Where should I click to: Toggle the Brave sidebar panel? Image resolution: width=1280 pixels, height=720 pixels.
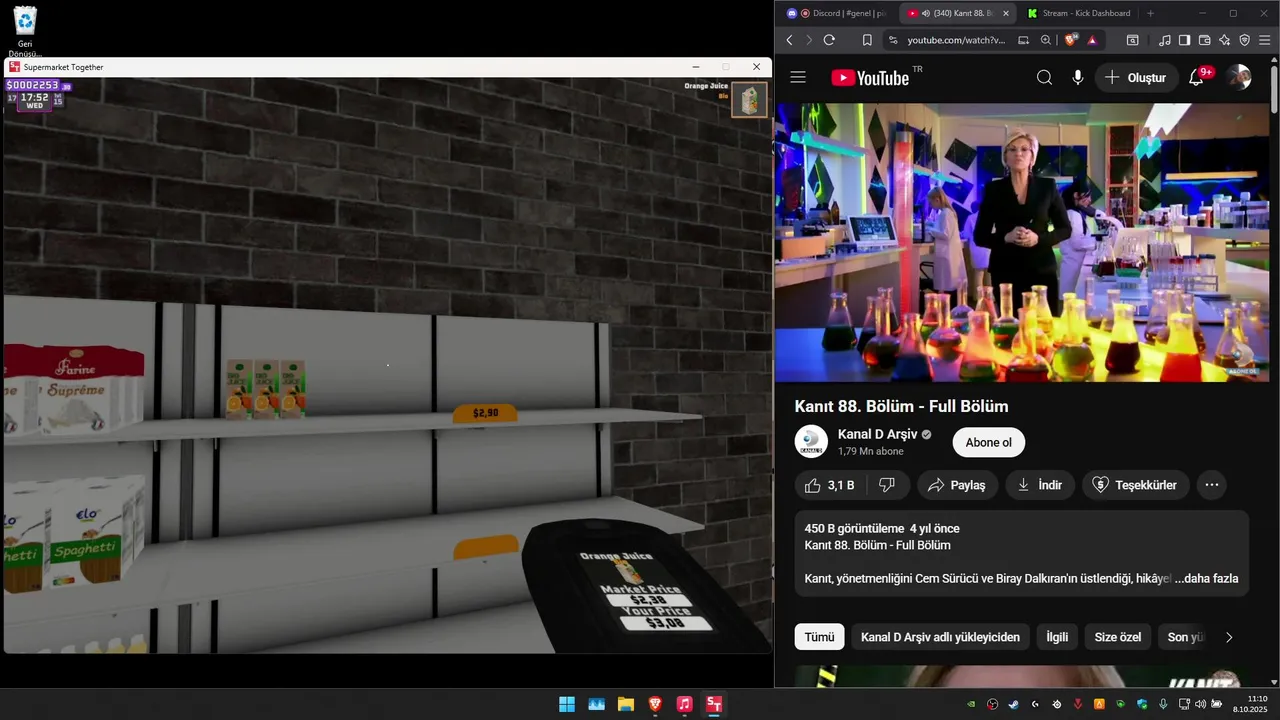pyautogui.click(x=1184, y=40)
